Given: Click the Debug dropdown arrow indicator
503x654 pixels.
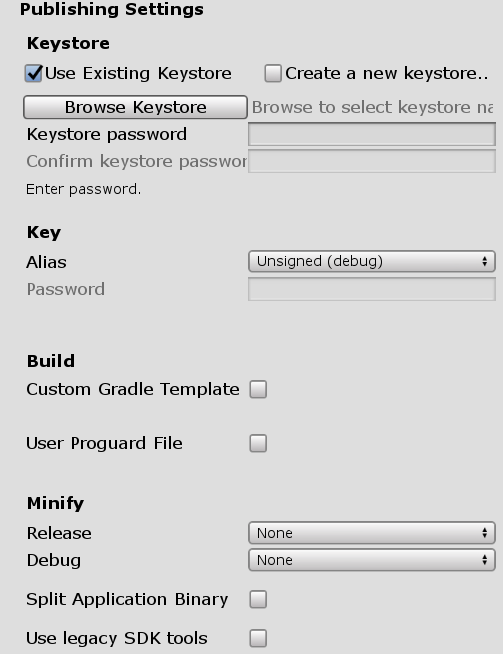Looking at the screenshot, I should coord(484,560).
